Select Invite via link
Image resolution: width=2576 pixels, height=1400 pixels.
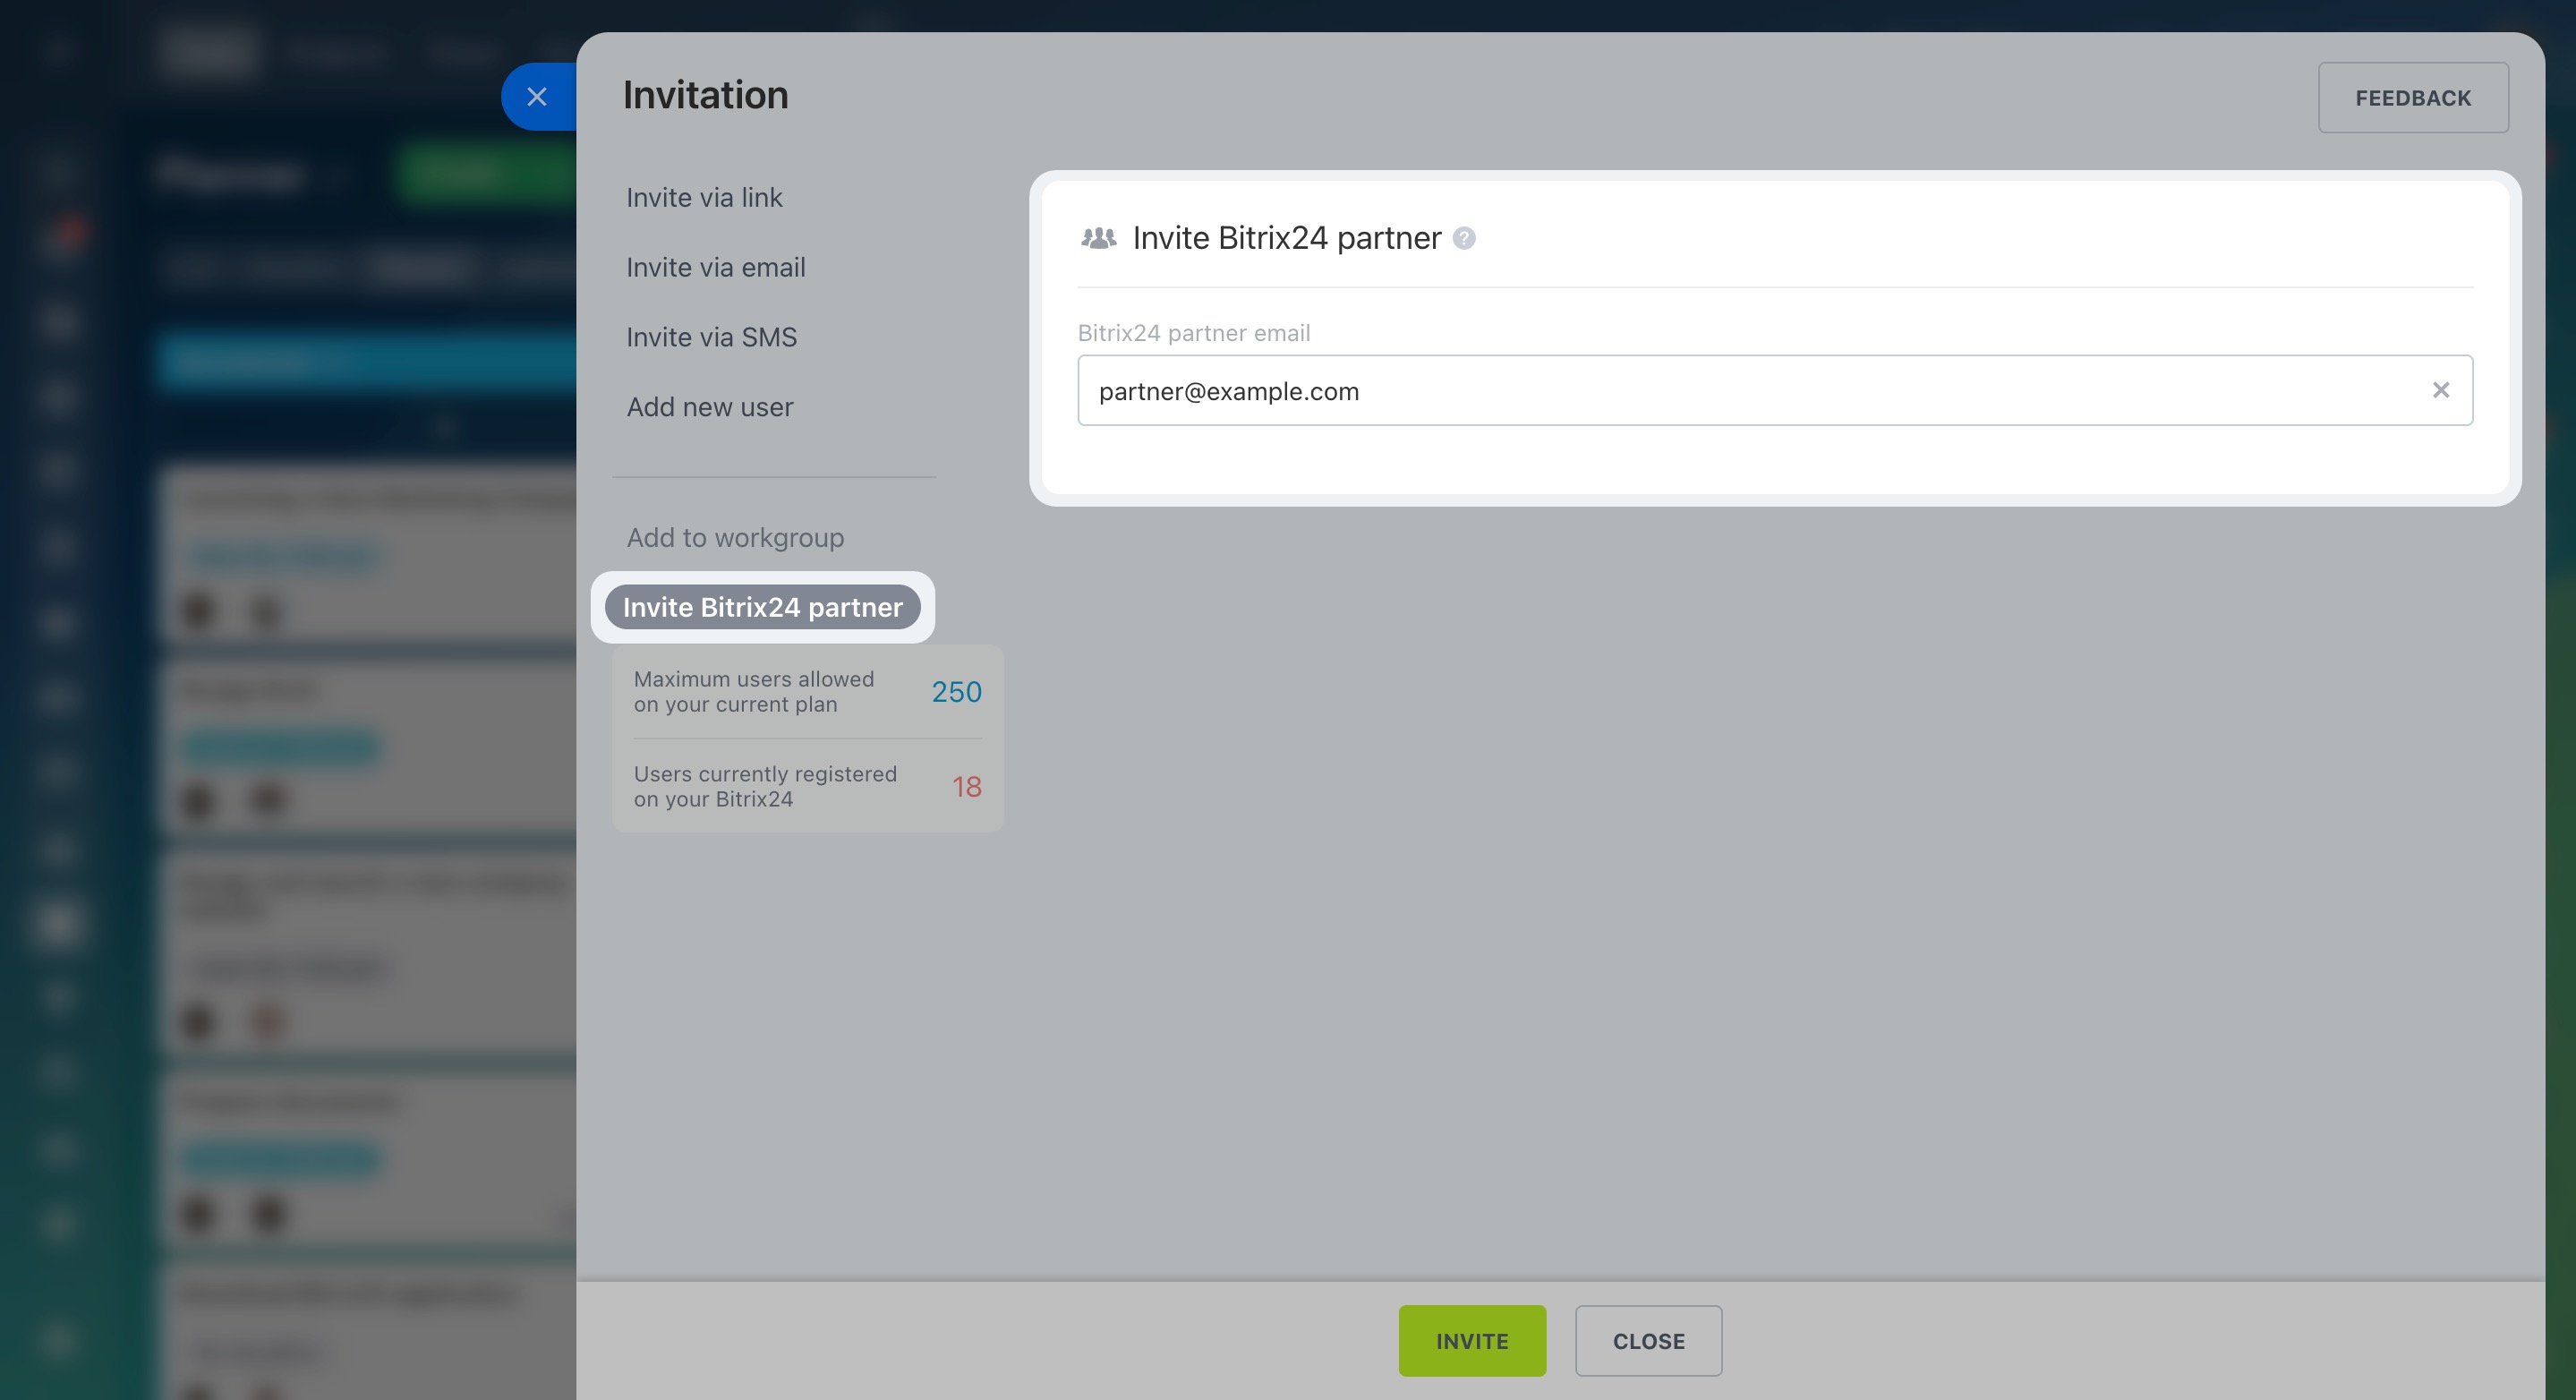click(x=704, y=198)
